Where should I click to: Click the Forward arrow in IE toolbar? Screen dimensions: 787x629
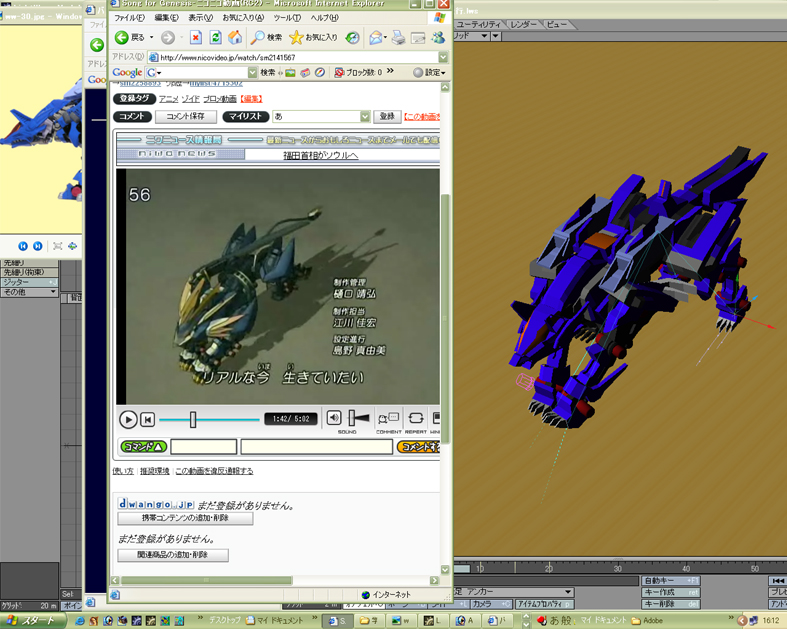168,37
